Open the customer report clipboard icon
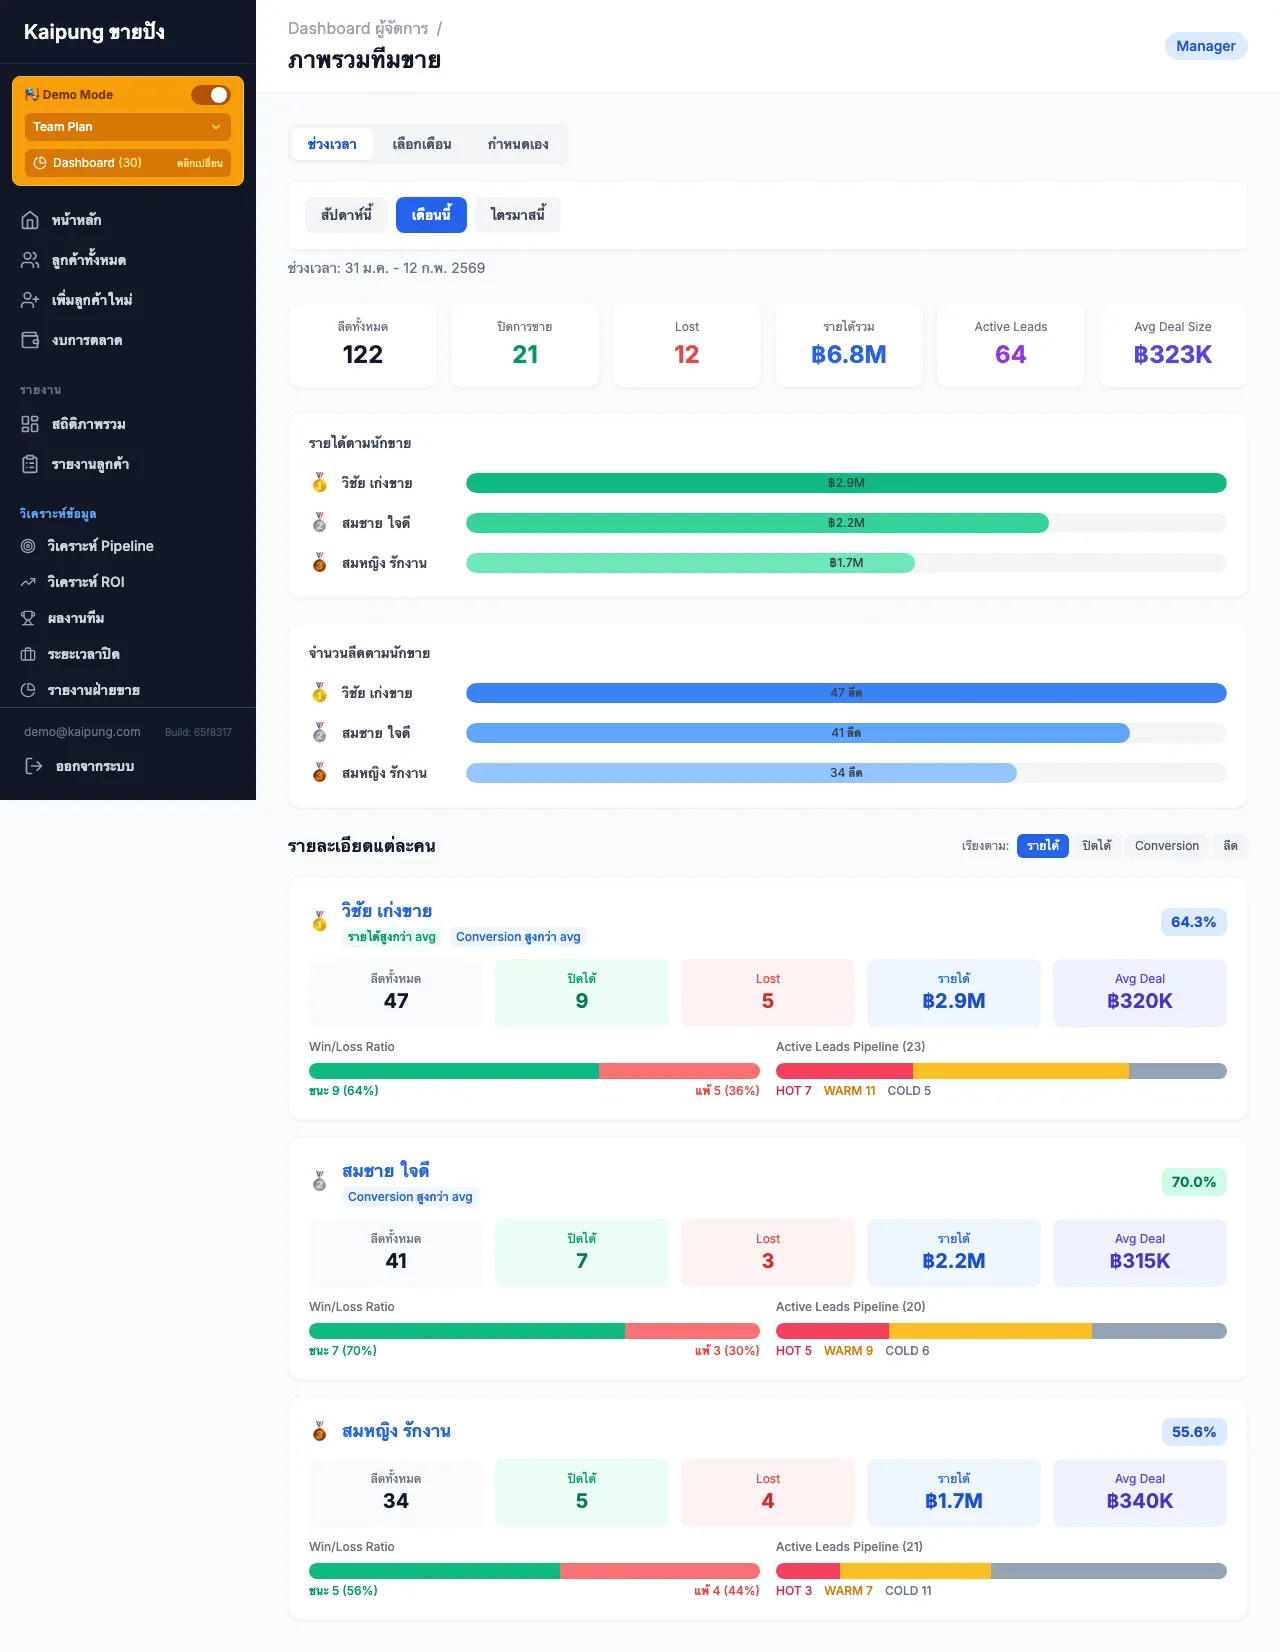The image size is (1280, 1652). coord(30,464)
